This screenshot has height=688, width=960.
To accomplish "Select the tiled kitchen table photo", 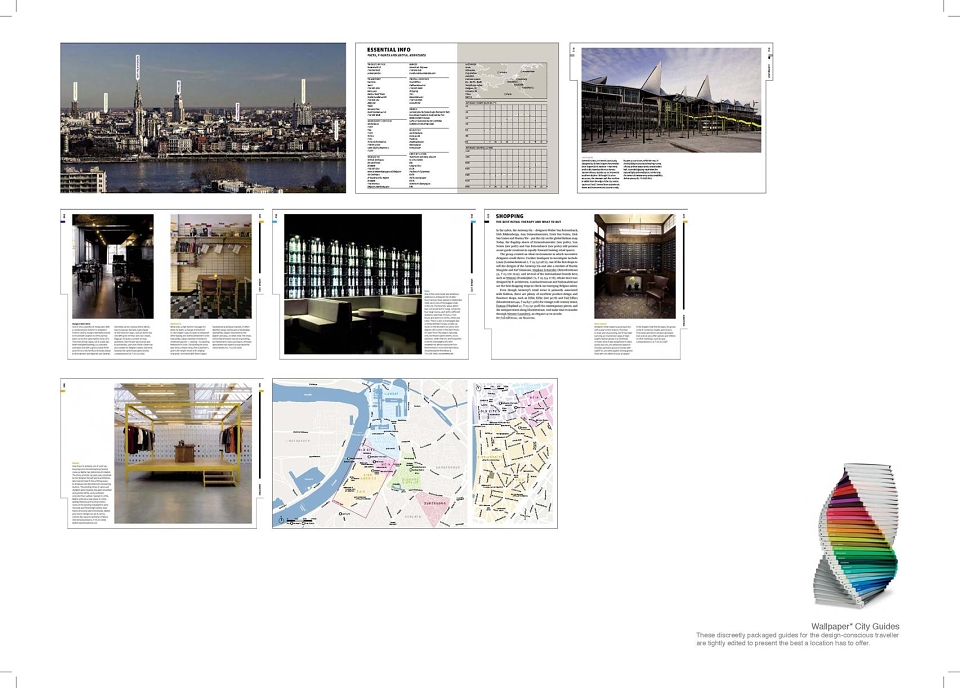I will 211,266.
